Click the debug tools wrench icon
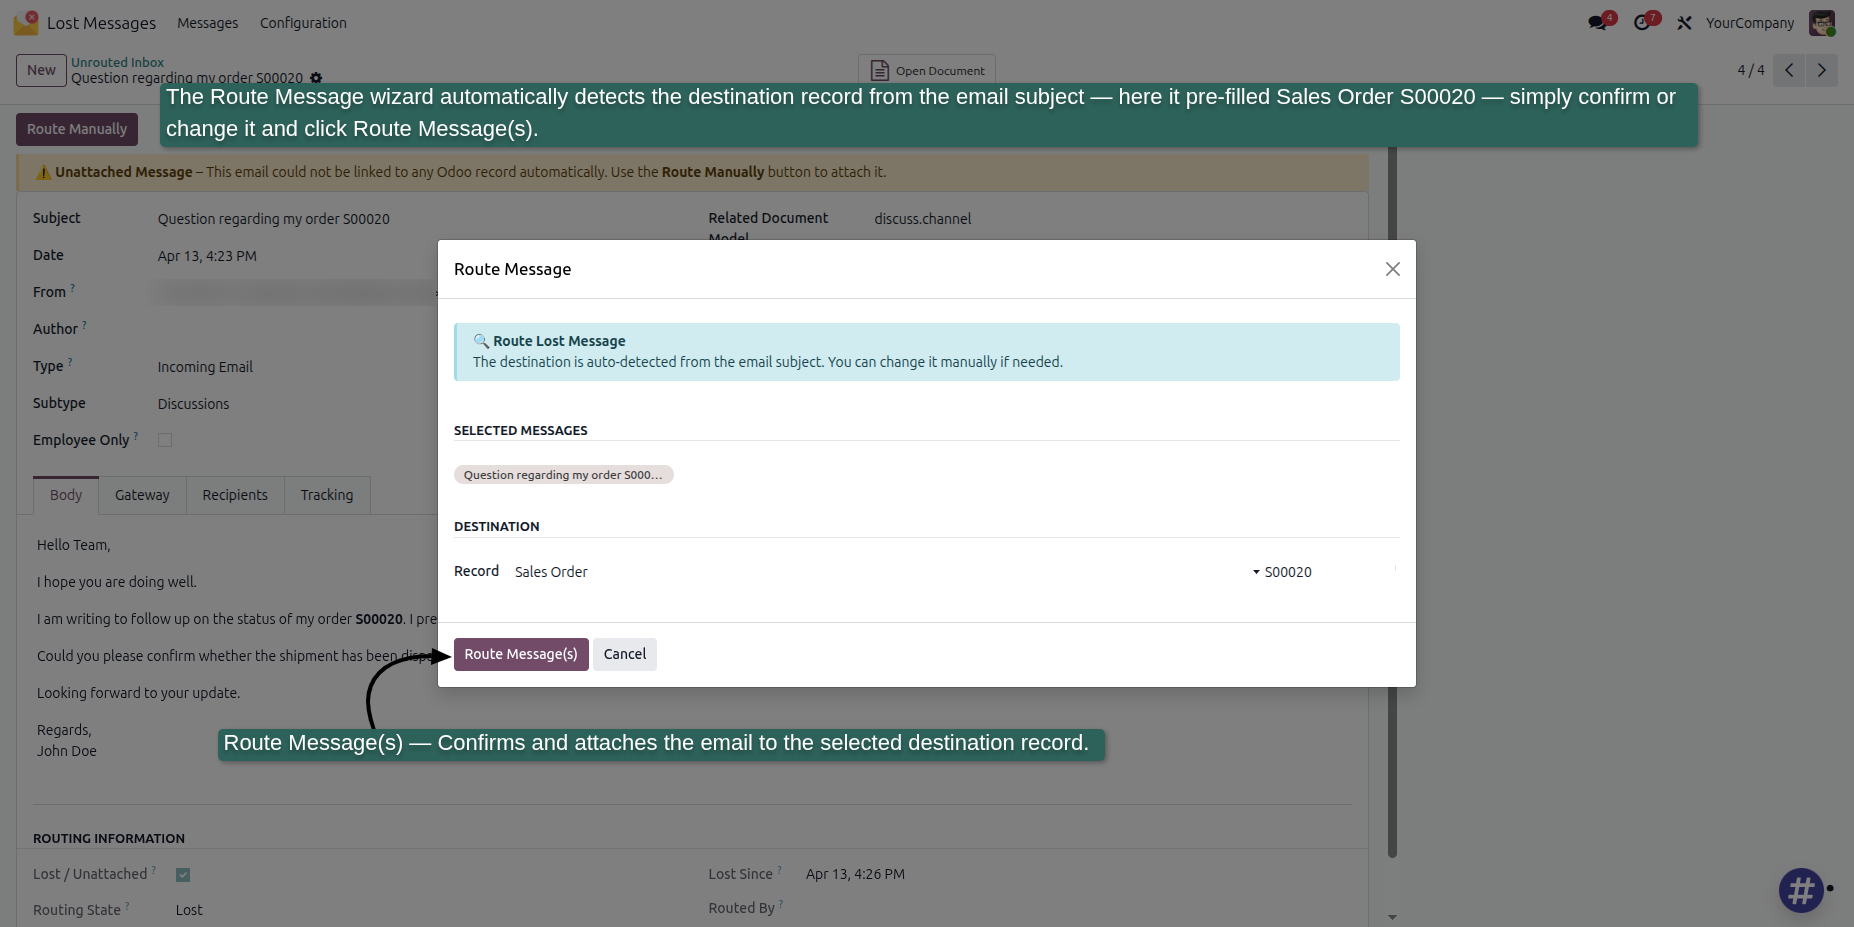 coord(1684,23)
